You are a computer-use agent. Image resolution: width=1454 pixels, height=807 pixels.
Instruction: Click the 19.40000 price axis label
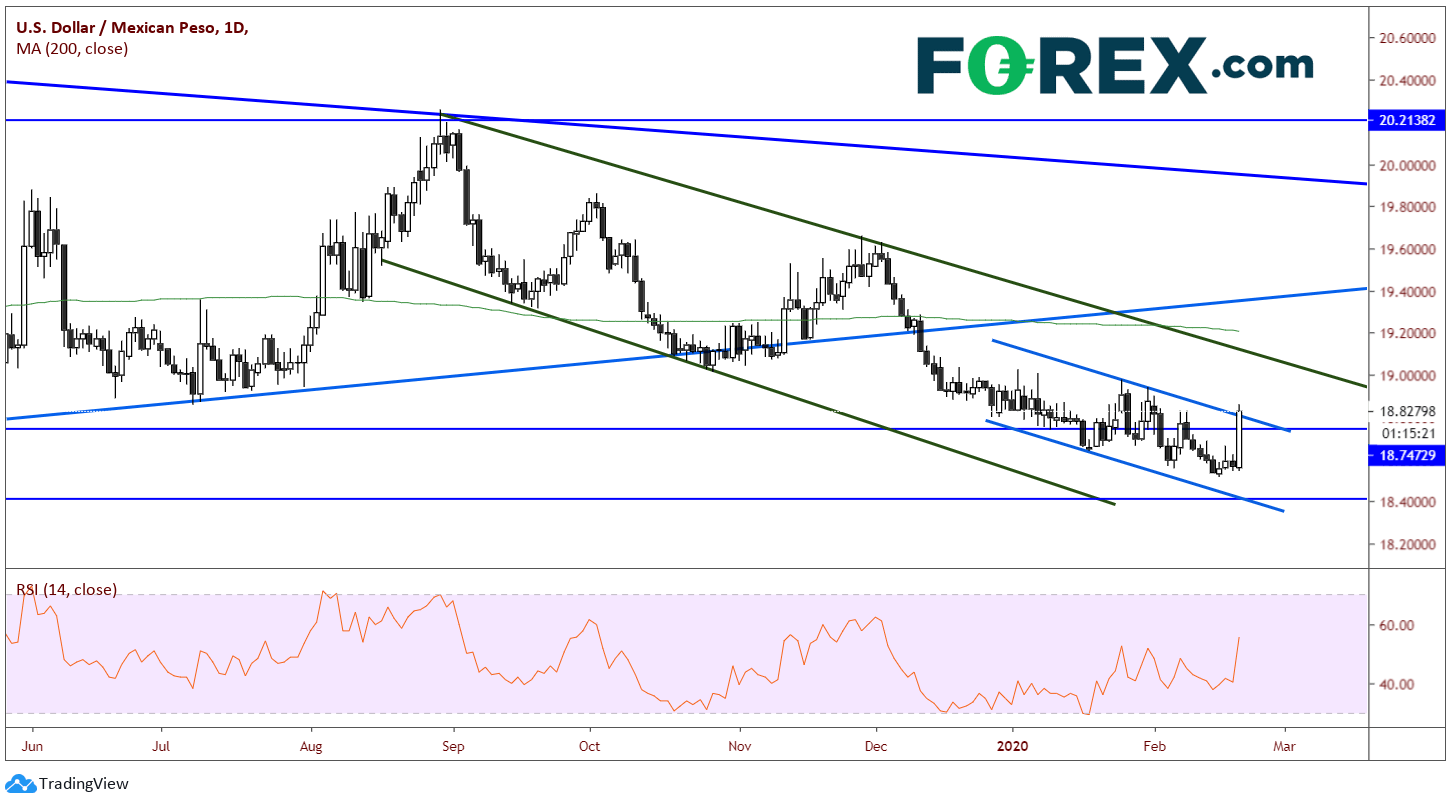pos(1408,292)
